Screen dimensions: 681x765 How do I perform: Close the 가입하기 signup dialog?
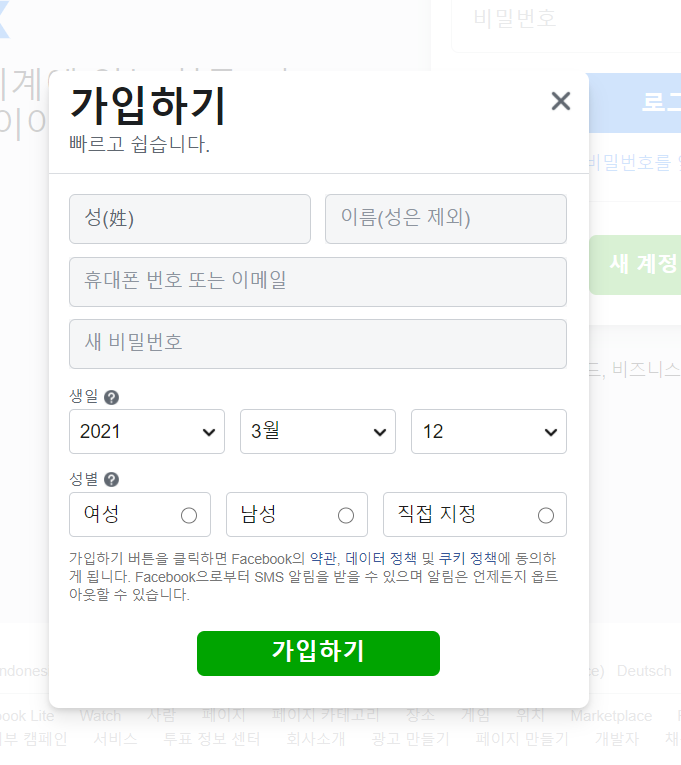pos(561,101)
